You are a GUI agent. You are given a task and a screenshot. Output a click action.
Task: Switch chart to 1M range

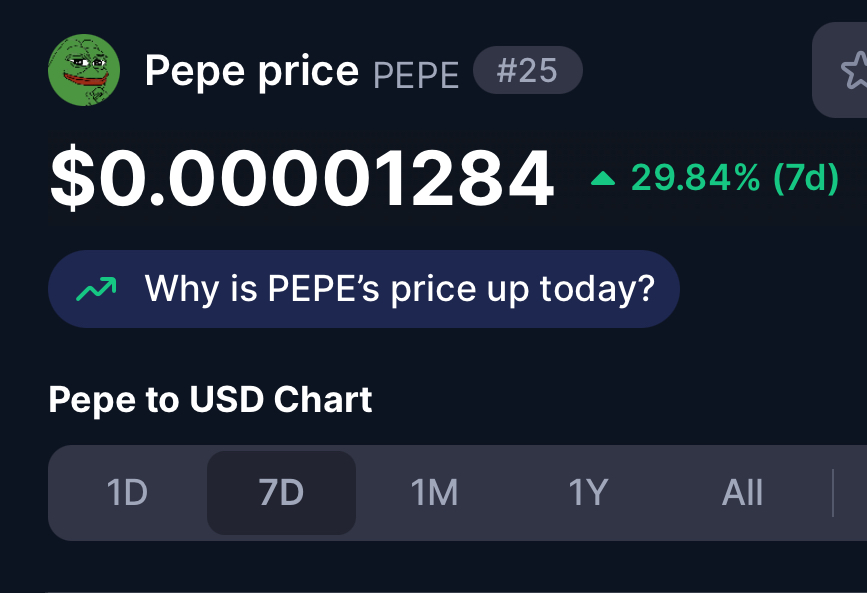pyautogui.click(x=435, y=492)
